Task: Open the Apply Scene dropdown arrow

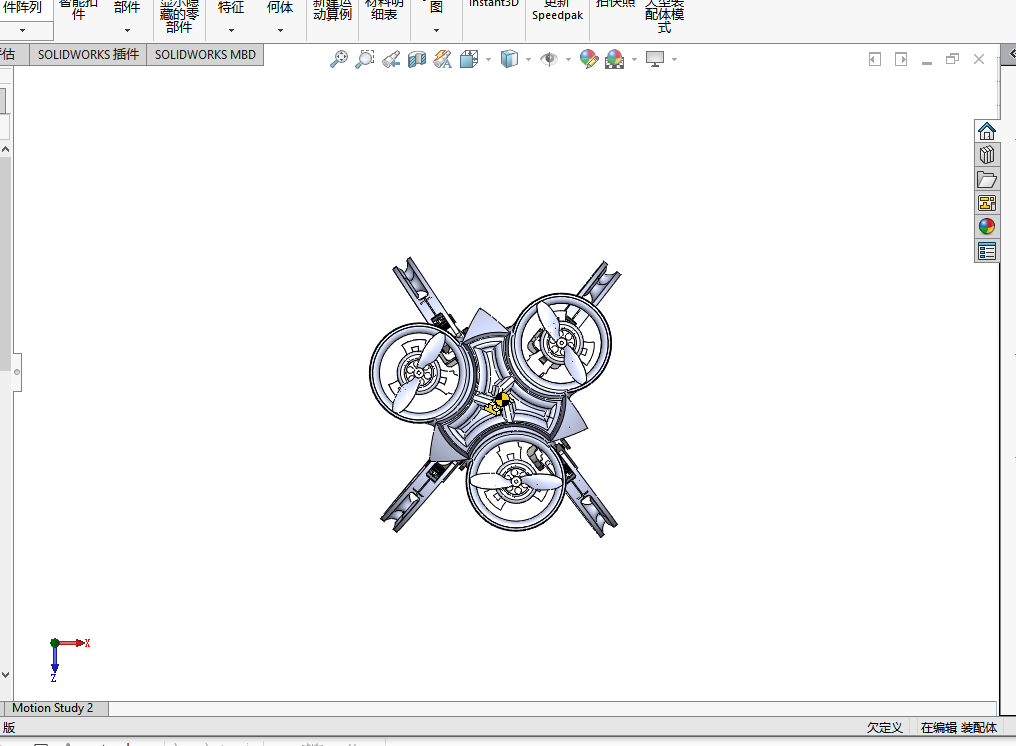Action: (x=634, y=60)
